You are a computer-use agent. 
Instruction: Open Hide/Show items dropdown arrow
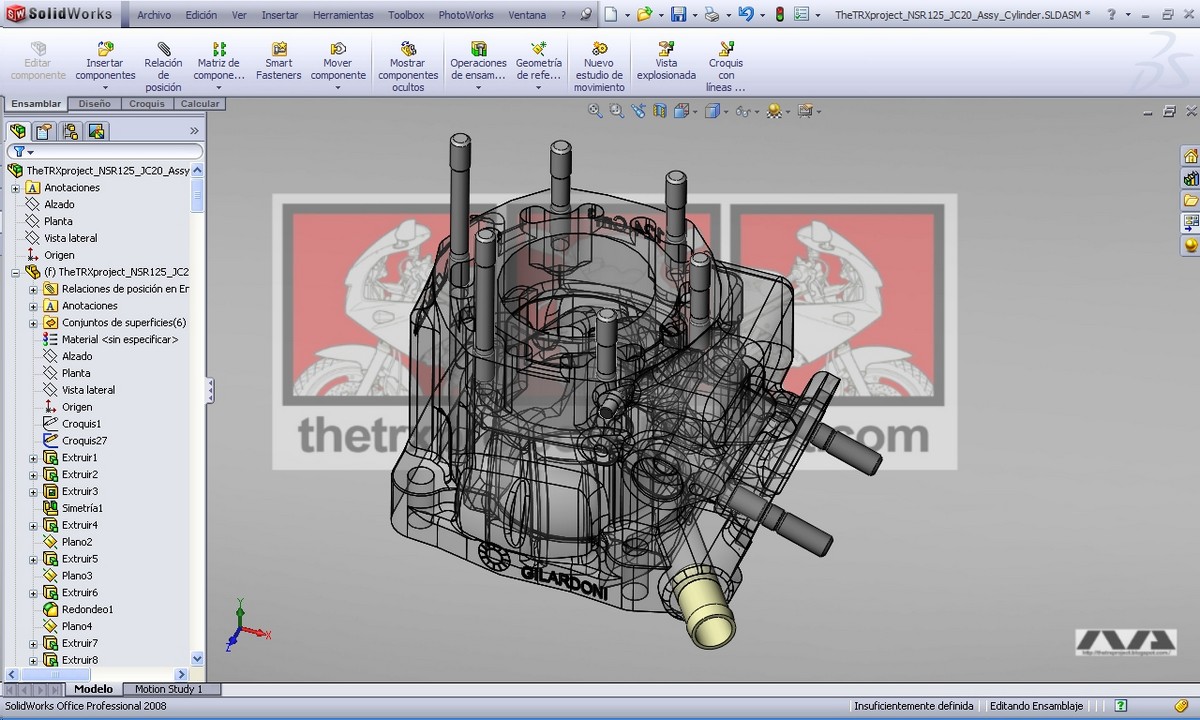point(756,112)
